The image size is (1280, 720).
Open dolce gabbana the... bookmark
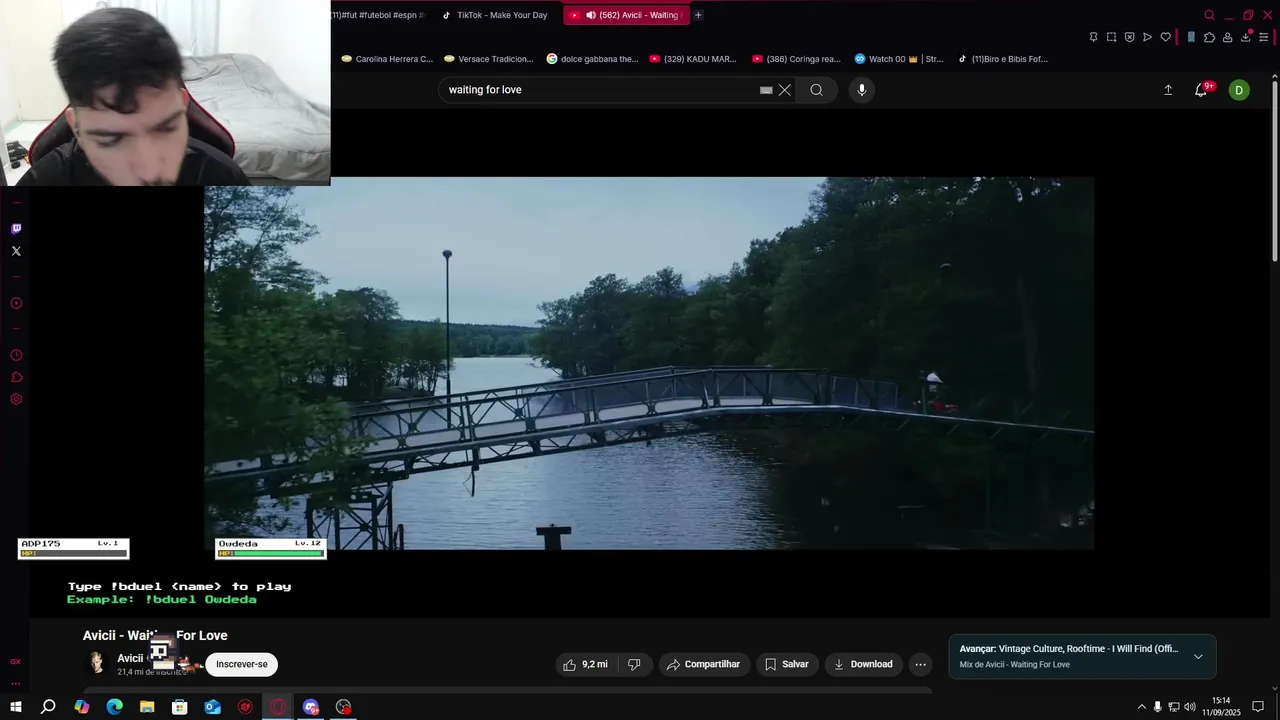click(x=592, y=59)
